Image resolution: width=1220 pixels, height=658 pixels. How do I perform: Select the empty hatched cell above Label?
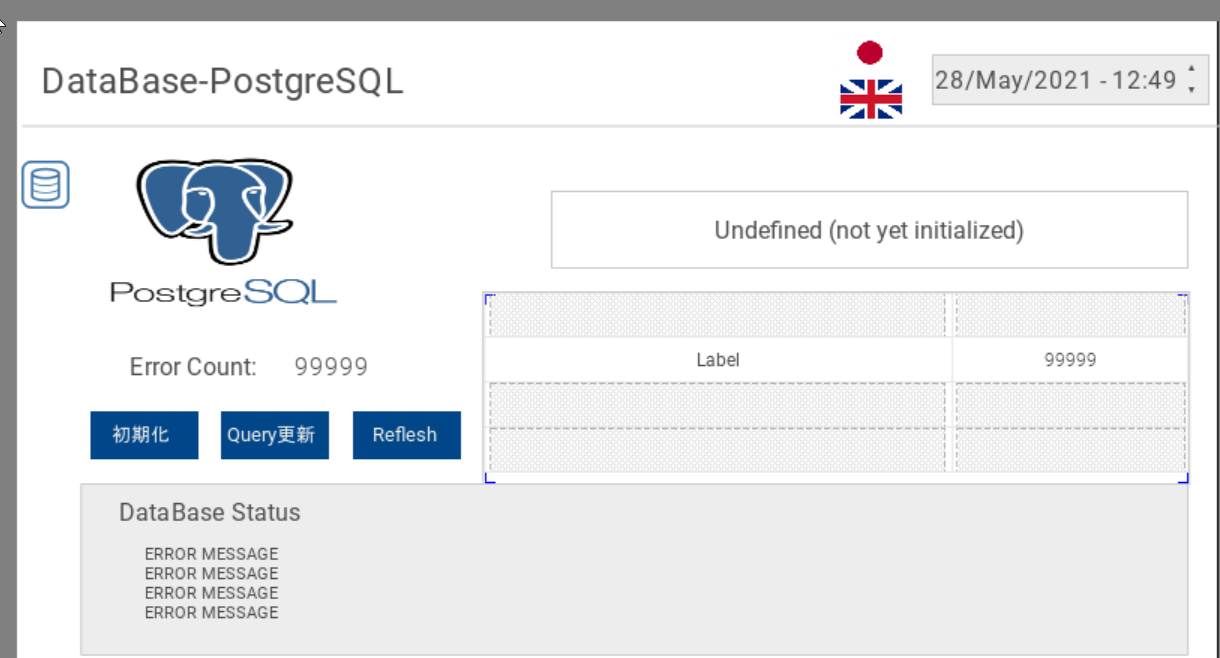(x=717, y=316)
